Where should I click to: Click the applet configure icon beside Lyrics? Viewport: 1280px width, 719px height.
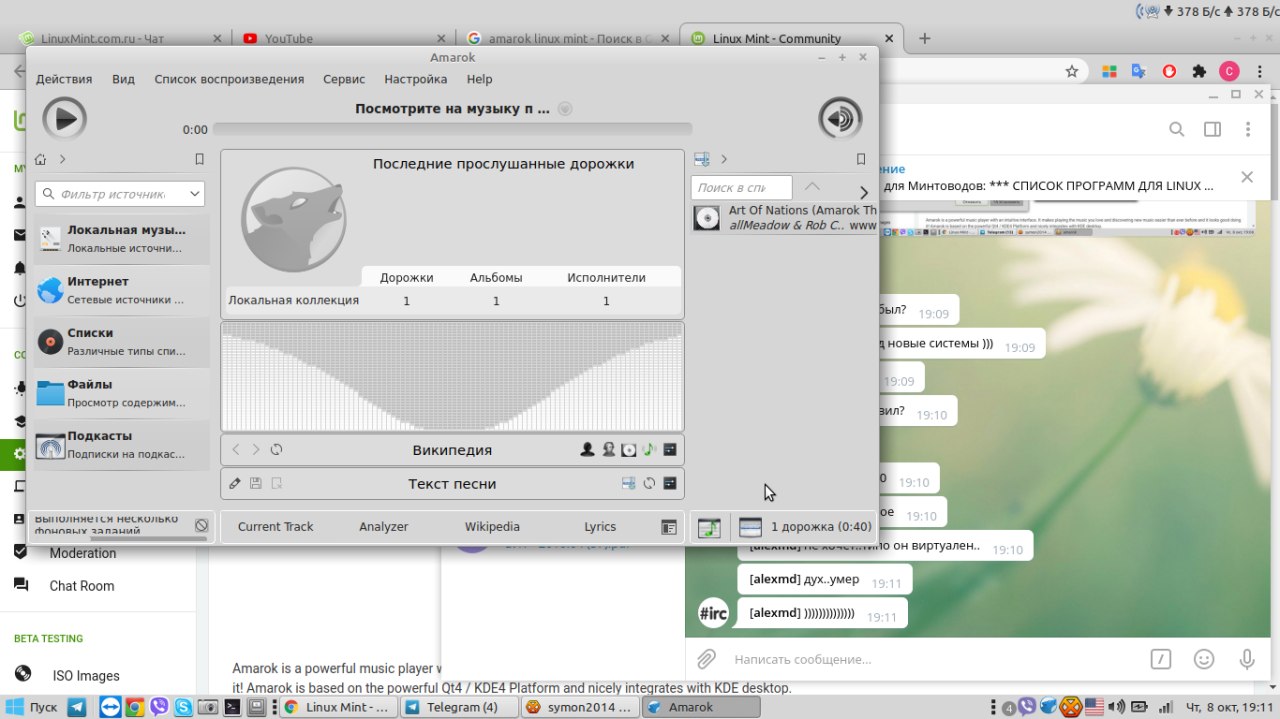pyautogui.click(x=669, y=527)
